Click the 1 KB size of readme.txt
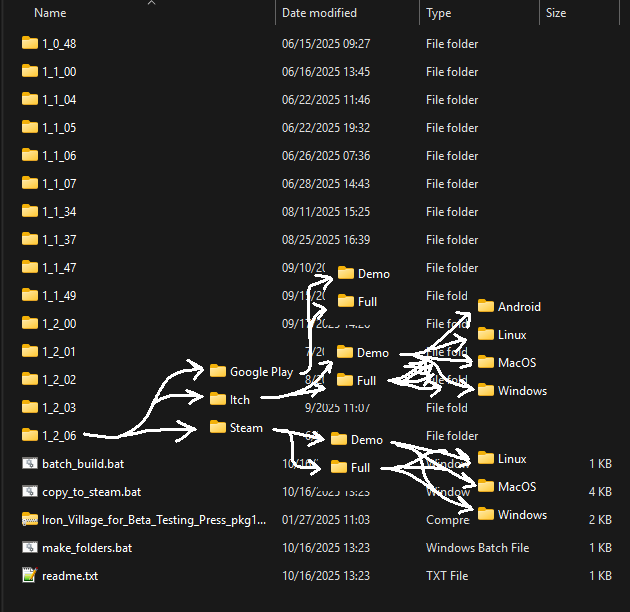 coord(600,576)
